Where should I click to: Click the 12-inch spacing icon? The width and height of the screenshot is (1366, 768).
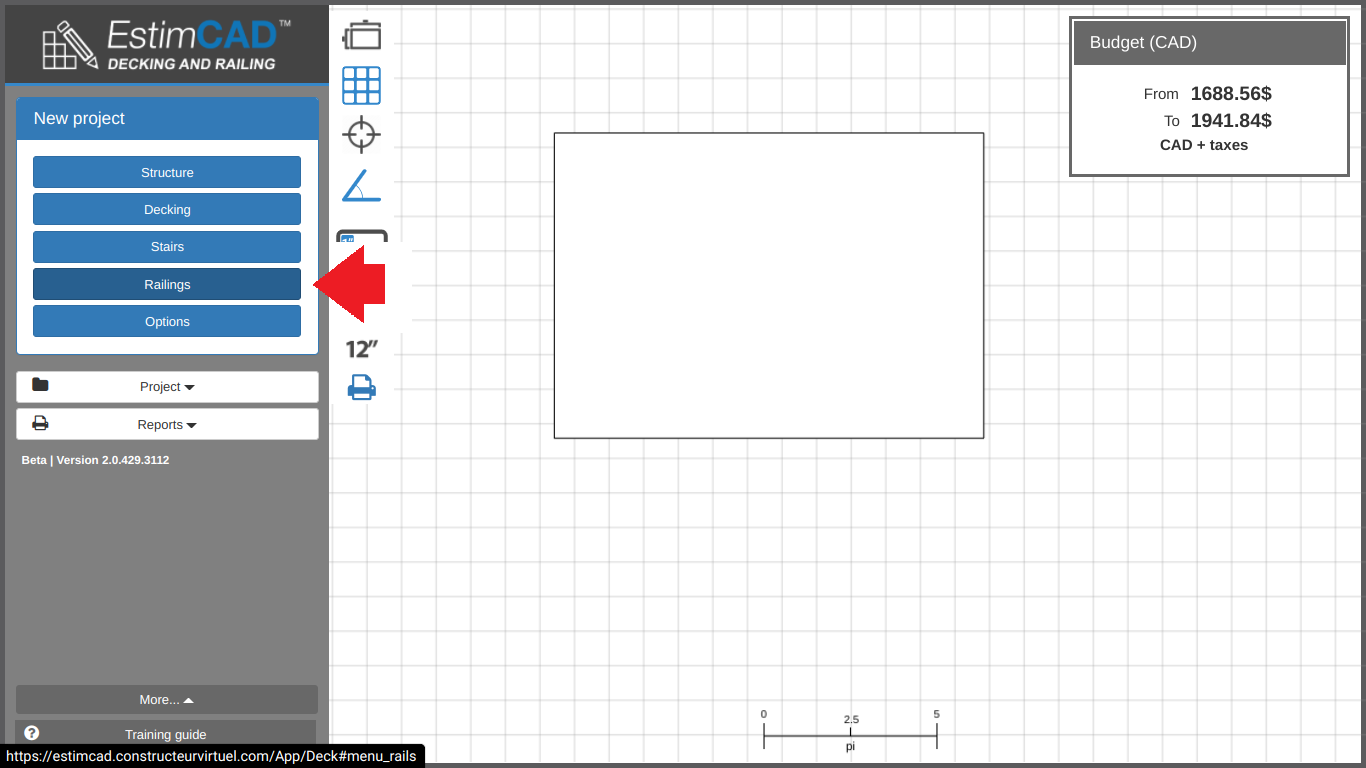[362, 349]
